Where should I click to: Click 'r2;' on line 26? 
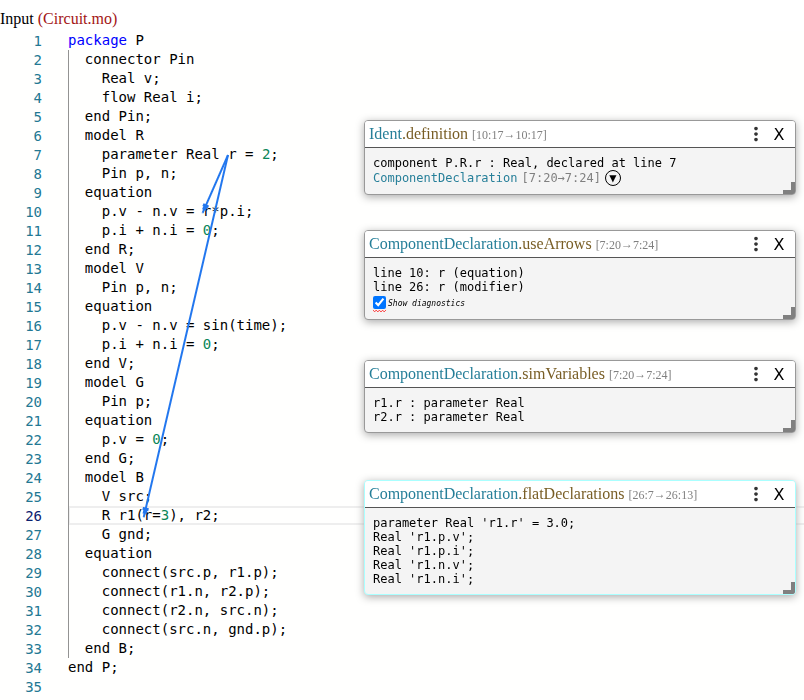click(207, 515)
